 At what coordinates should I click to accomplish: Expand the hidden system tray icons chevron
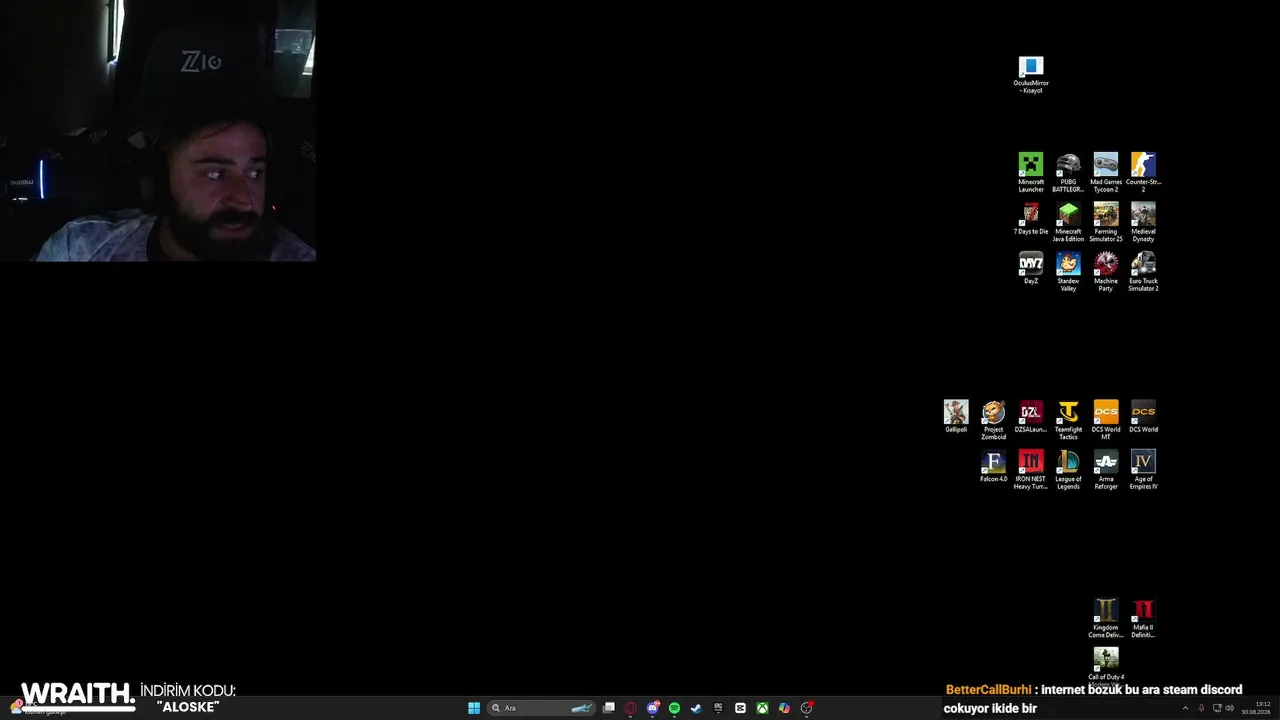click(1185, 708)
